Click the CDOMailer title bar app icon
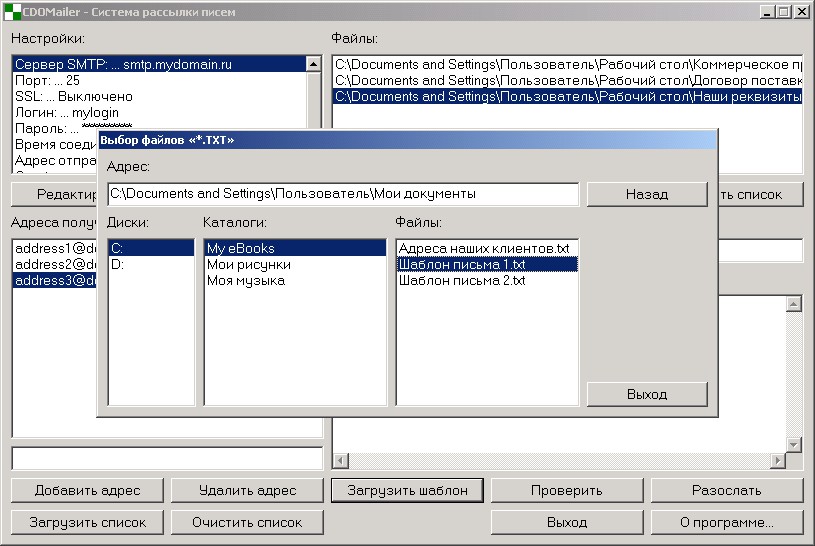 12,11
